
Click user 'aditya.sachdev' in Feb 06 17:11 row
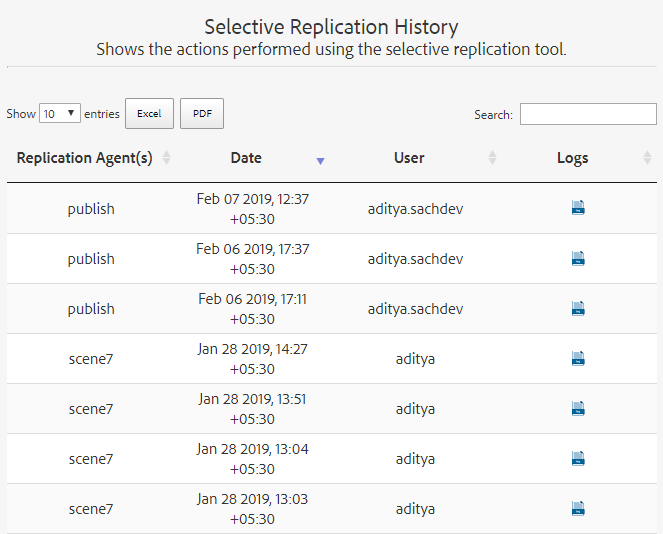pos(415,309)
